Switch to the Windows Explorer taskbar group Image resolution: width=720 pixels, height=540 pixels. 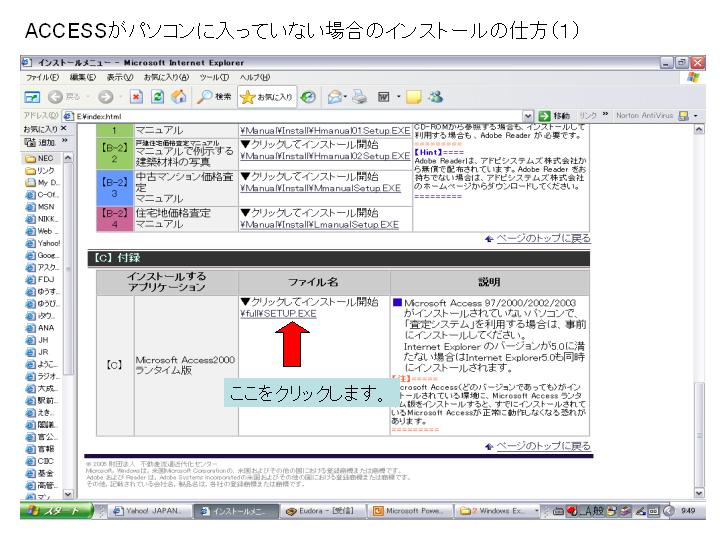point(498,511)
